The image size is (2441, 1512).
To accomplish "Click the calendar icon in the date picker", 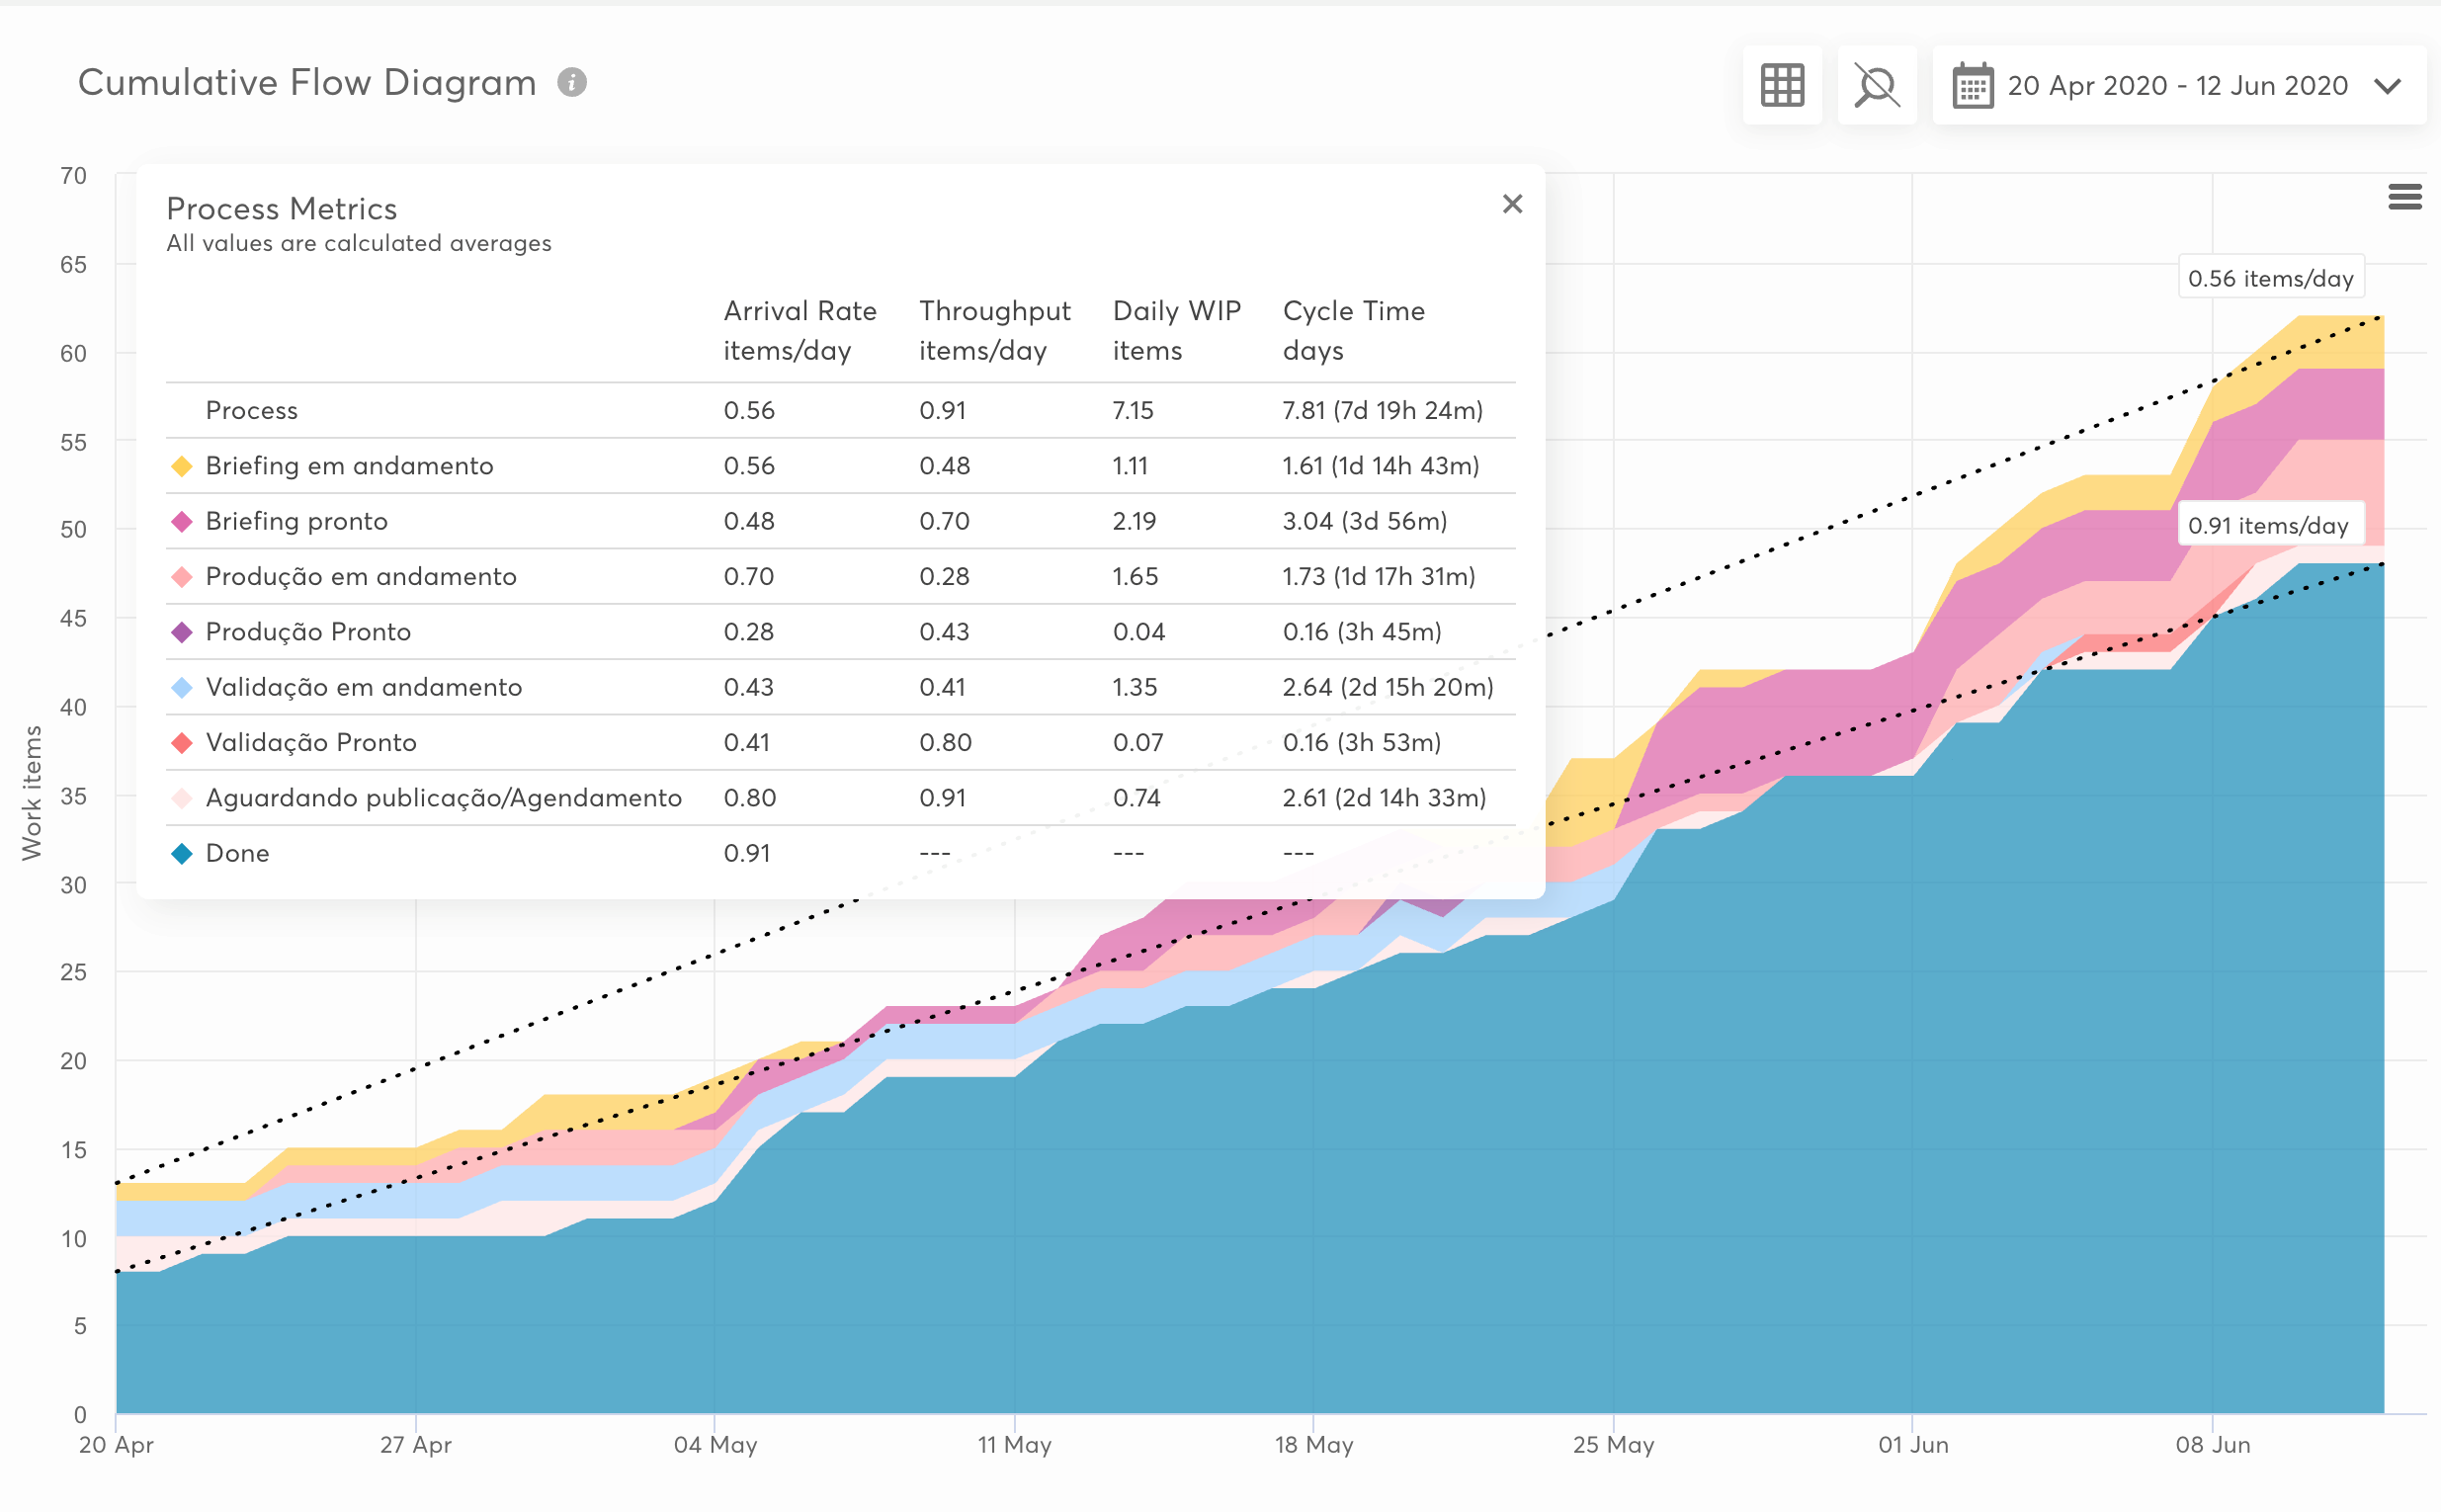I will [1972, 86].
